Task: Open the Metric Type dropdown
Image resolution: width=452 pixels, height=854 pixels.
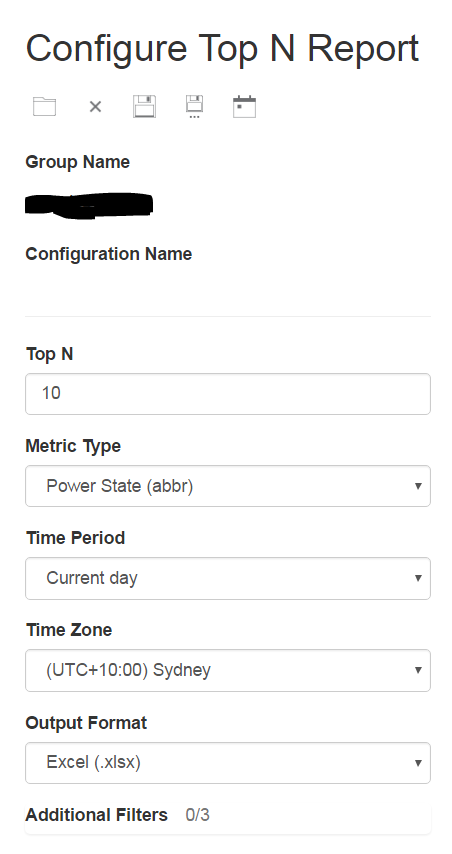Action: (x=228, y=486)
